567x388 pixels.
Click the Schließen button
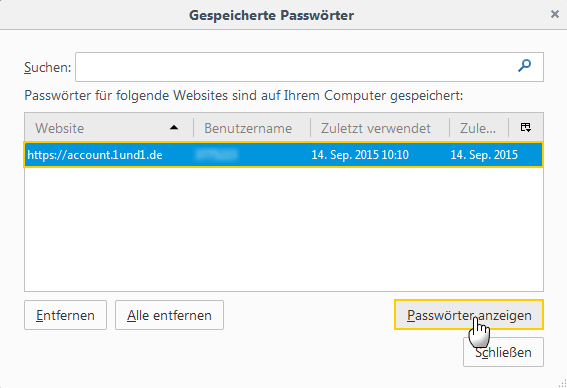point(503,352)
